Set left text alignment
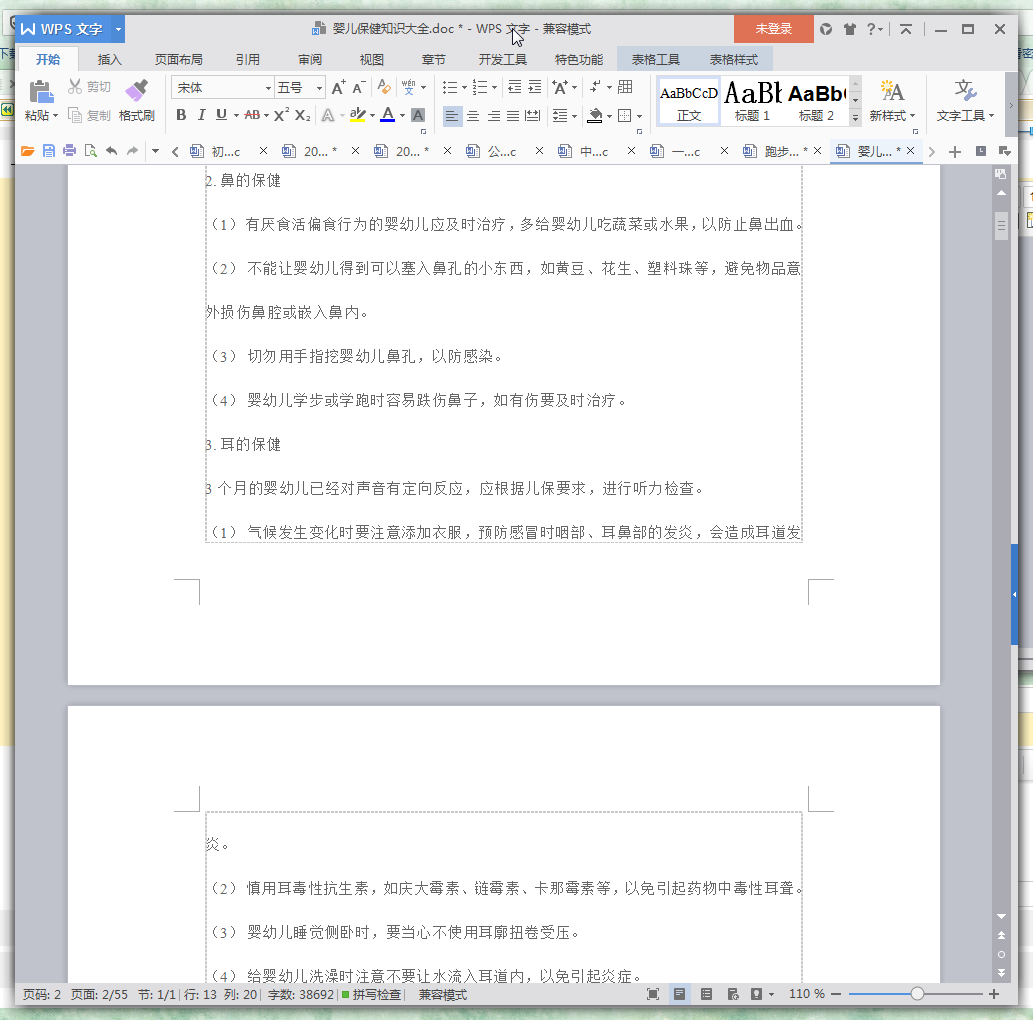1033x1020 pixels. 452,116
